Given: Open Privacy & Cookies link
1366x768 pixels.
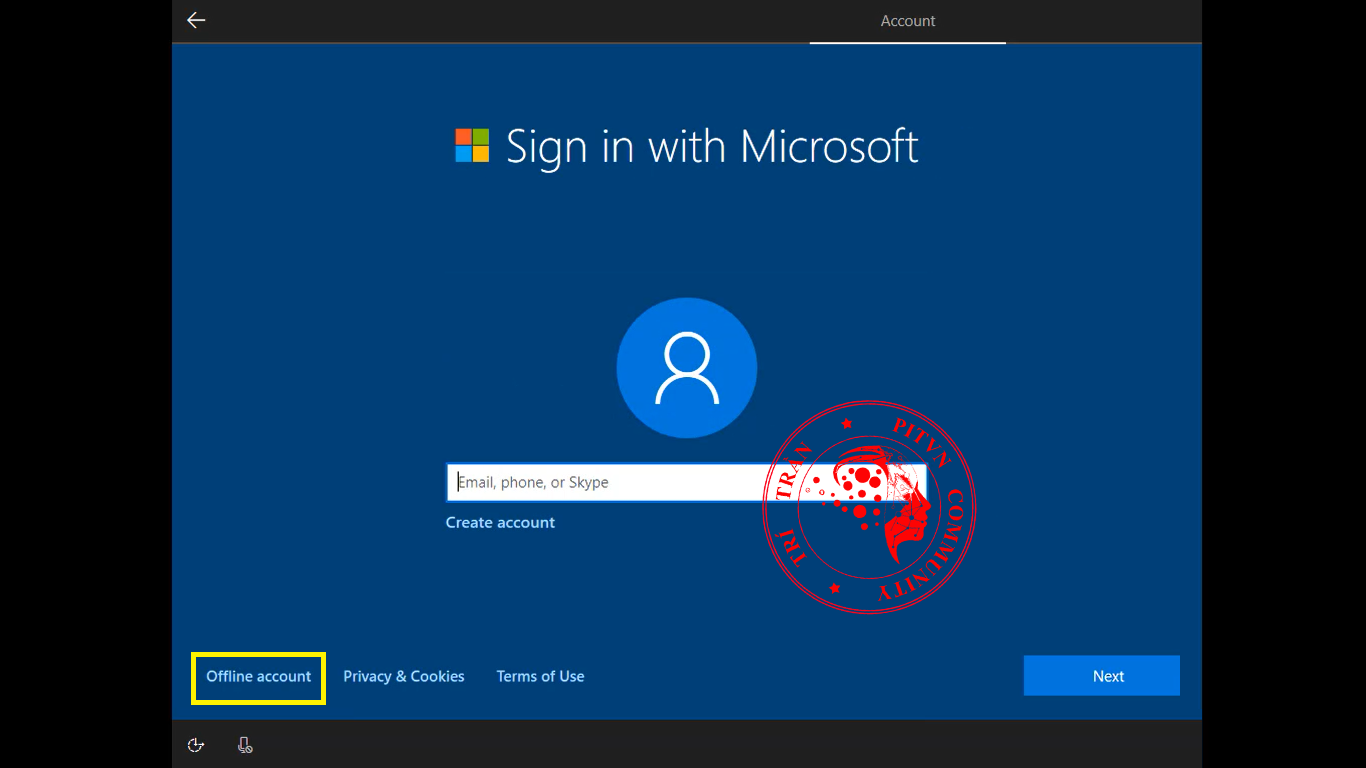Looking at the screenshot, I should tap(404, 677).
